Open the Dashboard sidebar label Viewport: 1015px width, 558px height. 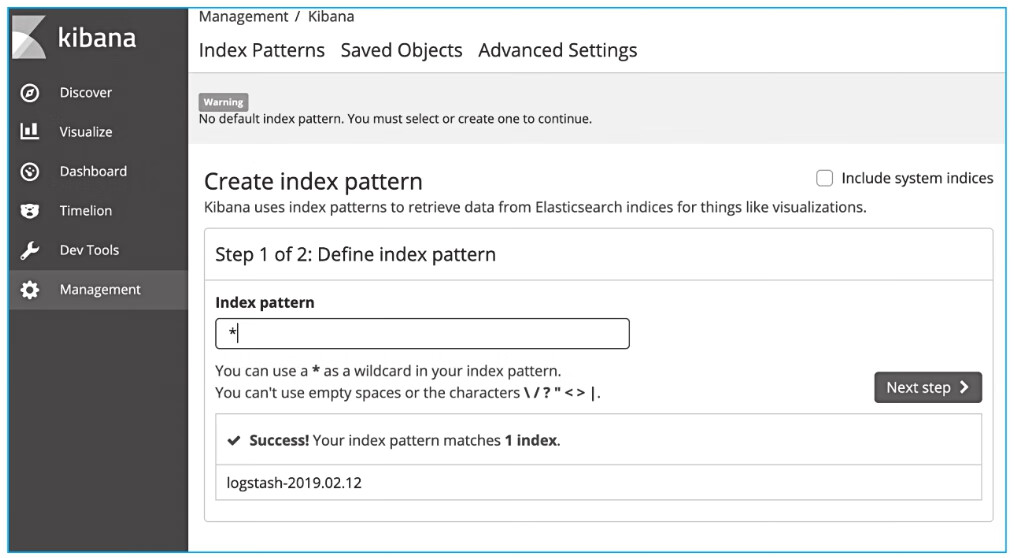click(x=93, y=171)
